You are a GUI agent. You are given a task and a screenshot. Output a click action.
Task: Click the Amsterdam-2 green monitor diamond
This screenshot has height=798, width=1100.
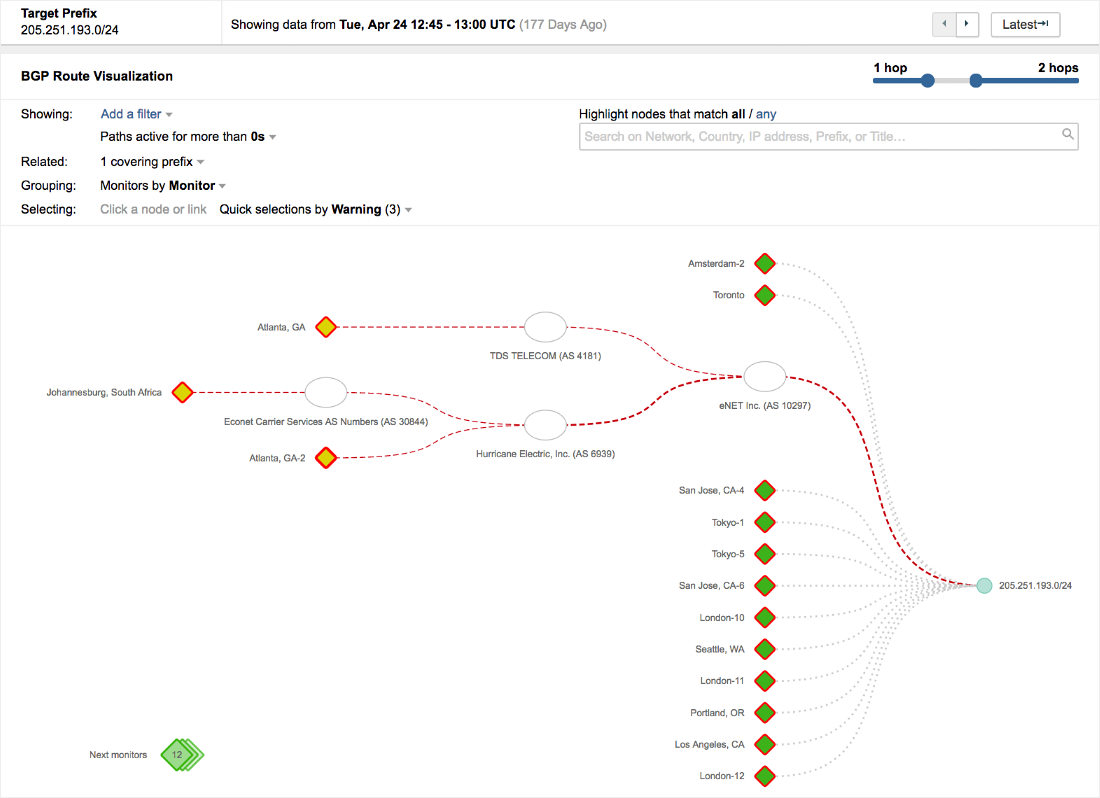click(x=765, y=264)
